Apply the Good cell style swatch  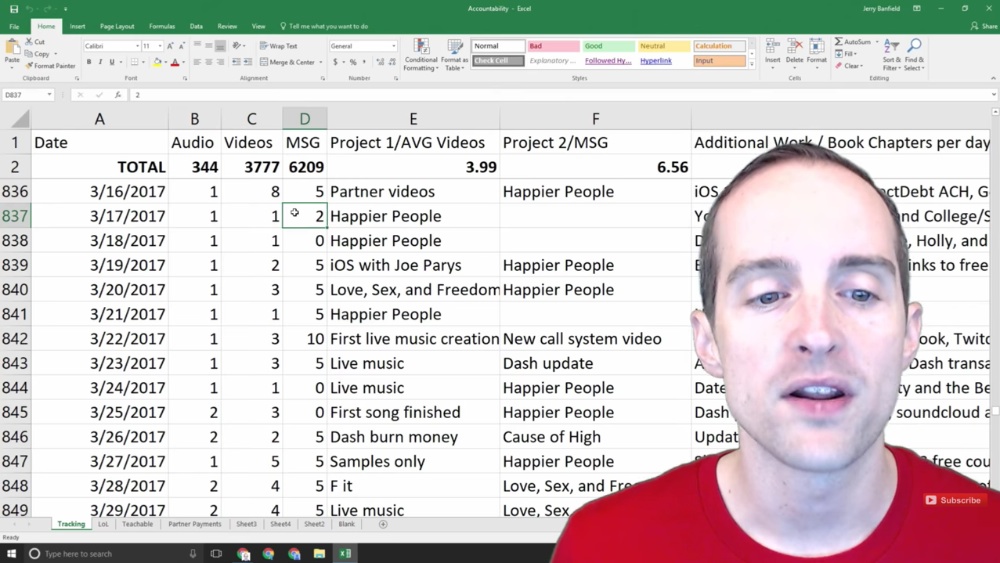[x=608, y=46]
